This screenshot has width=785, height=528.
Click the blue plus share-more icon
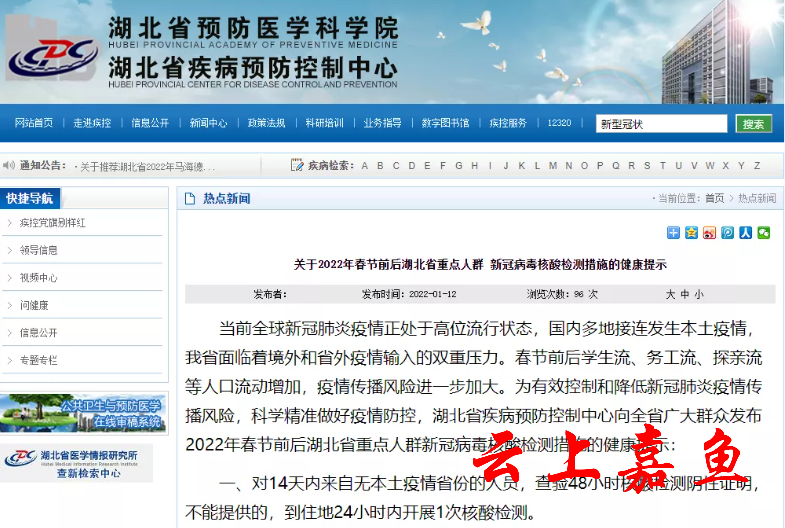(673, 232)
